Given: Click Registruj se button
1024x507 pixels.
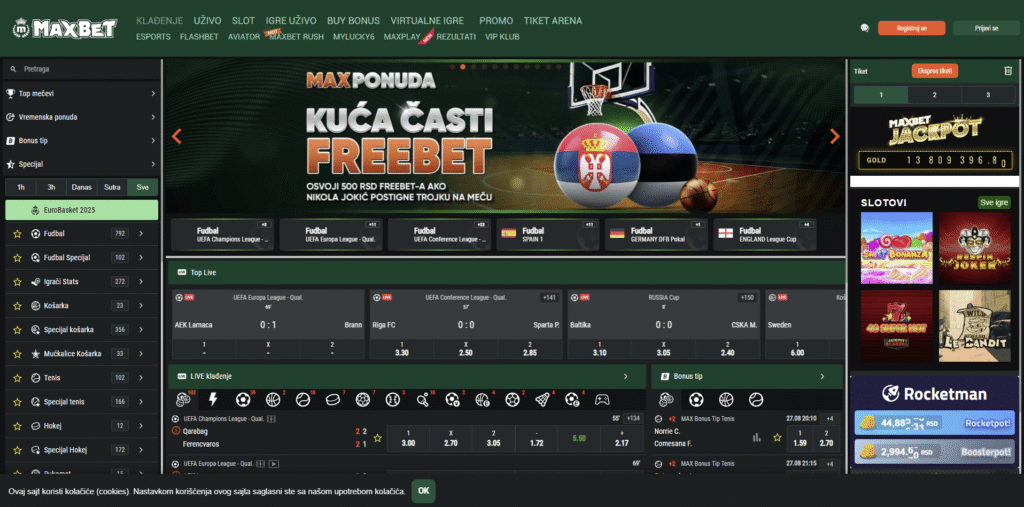Looking at the screenshot, I should tap(912, 28).
